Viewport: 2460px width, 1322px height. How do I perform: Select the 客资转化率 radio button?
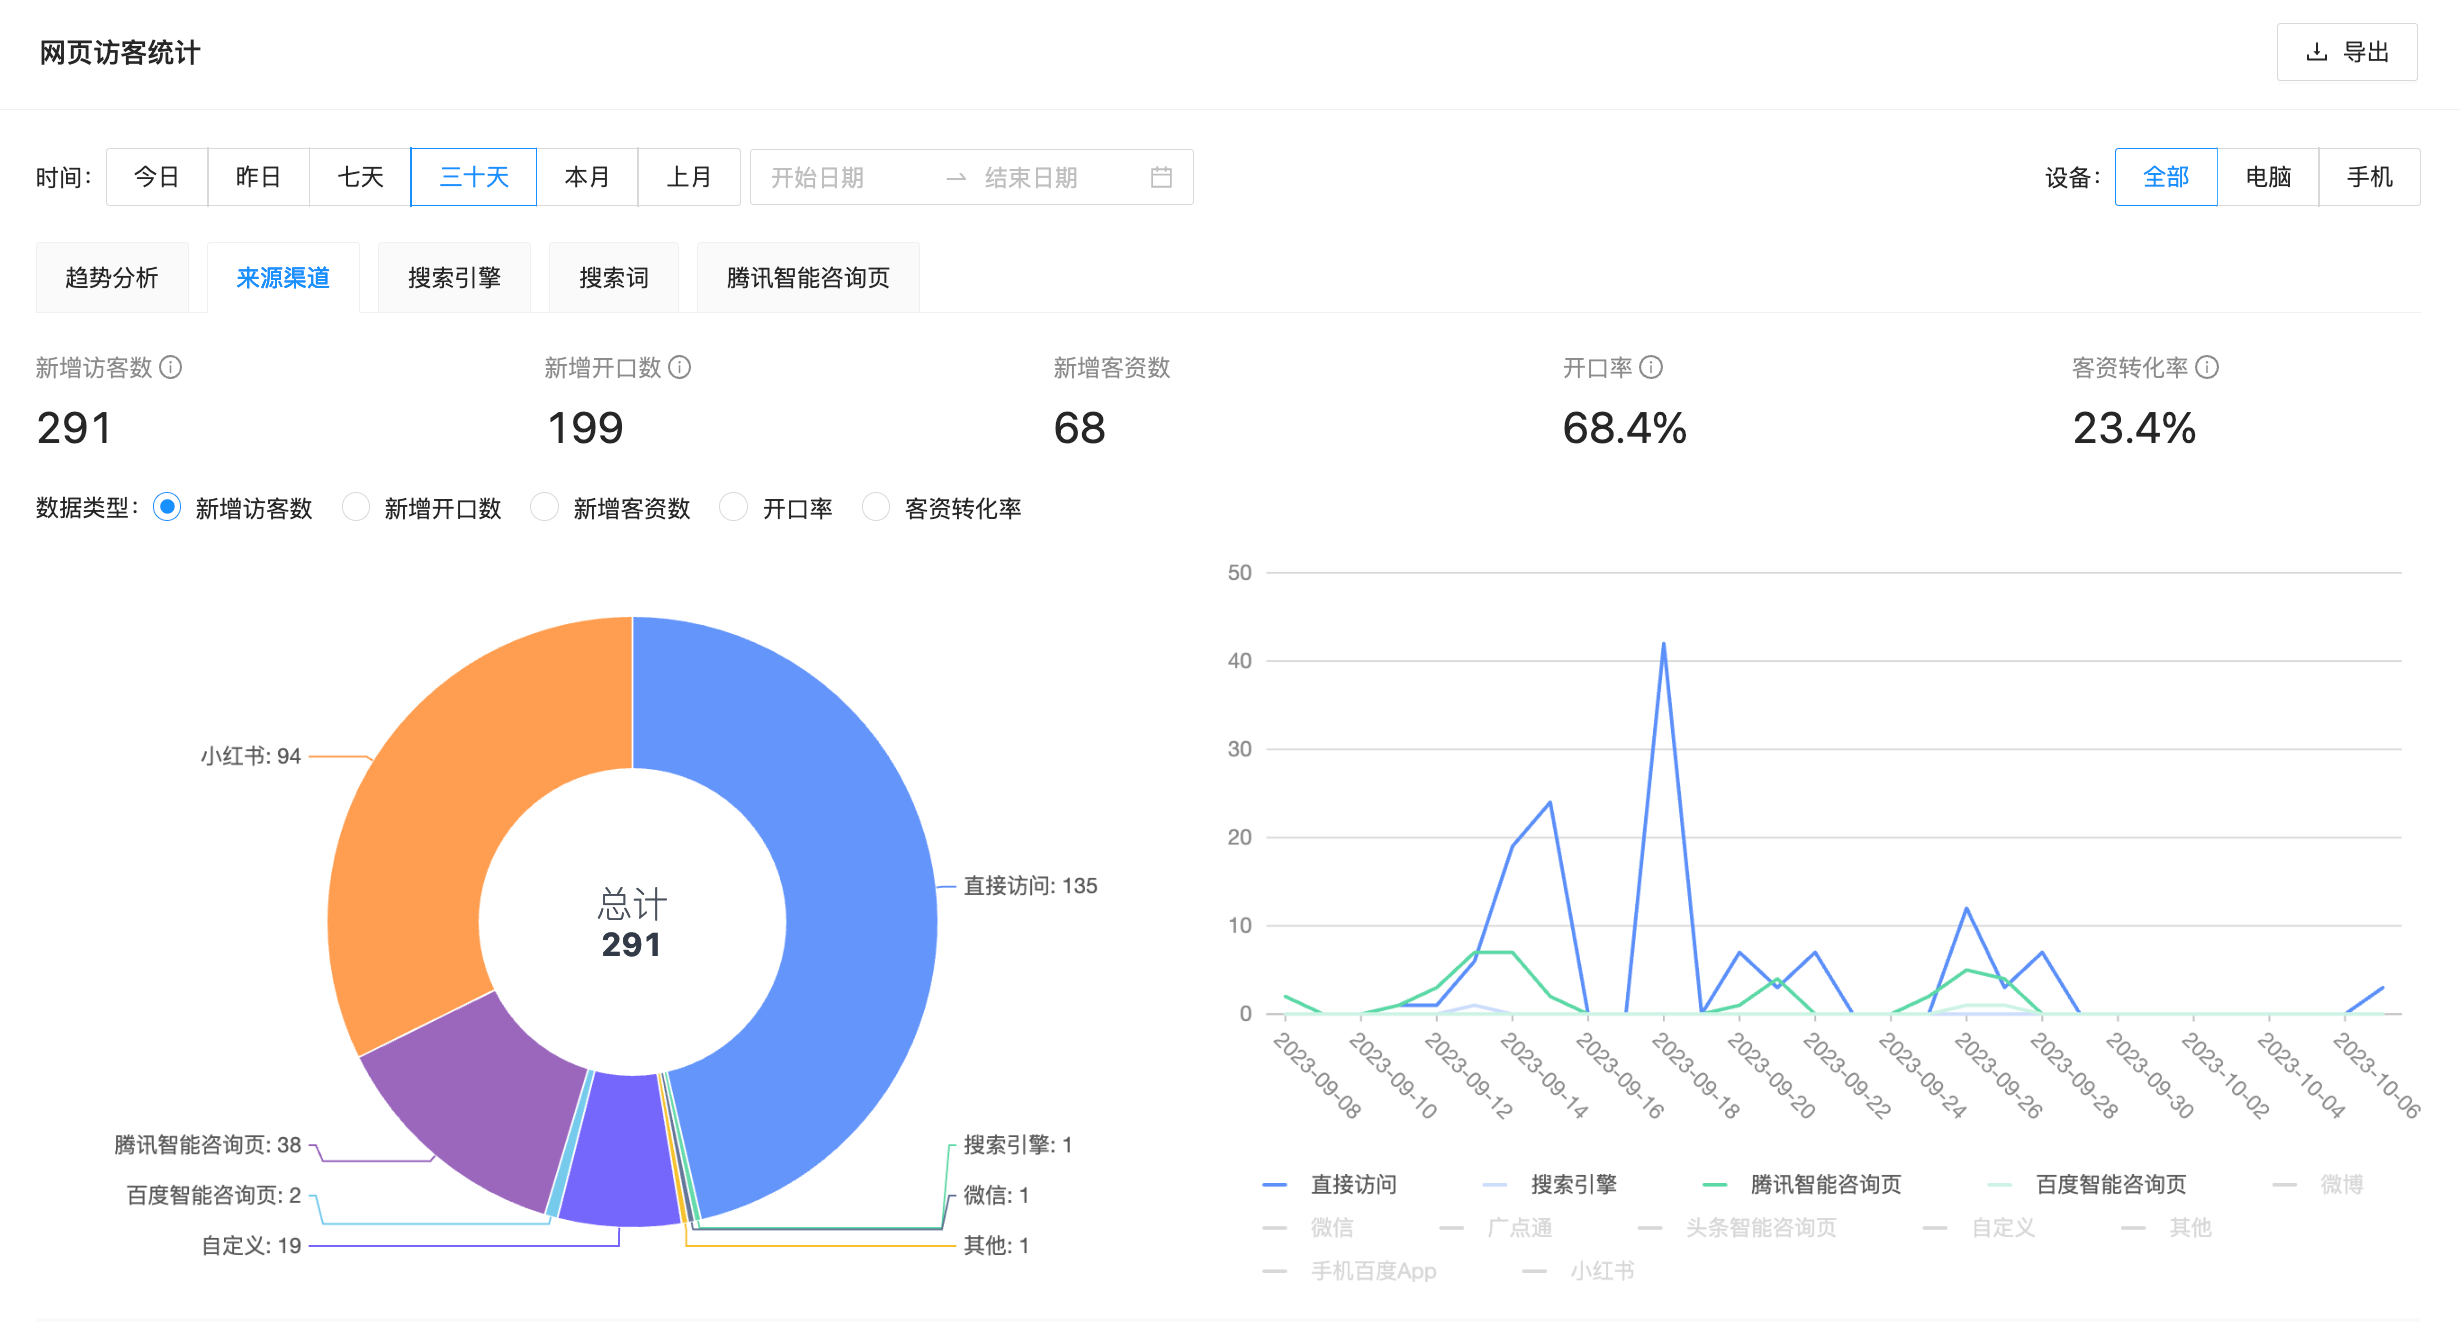point(876,507)
